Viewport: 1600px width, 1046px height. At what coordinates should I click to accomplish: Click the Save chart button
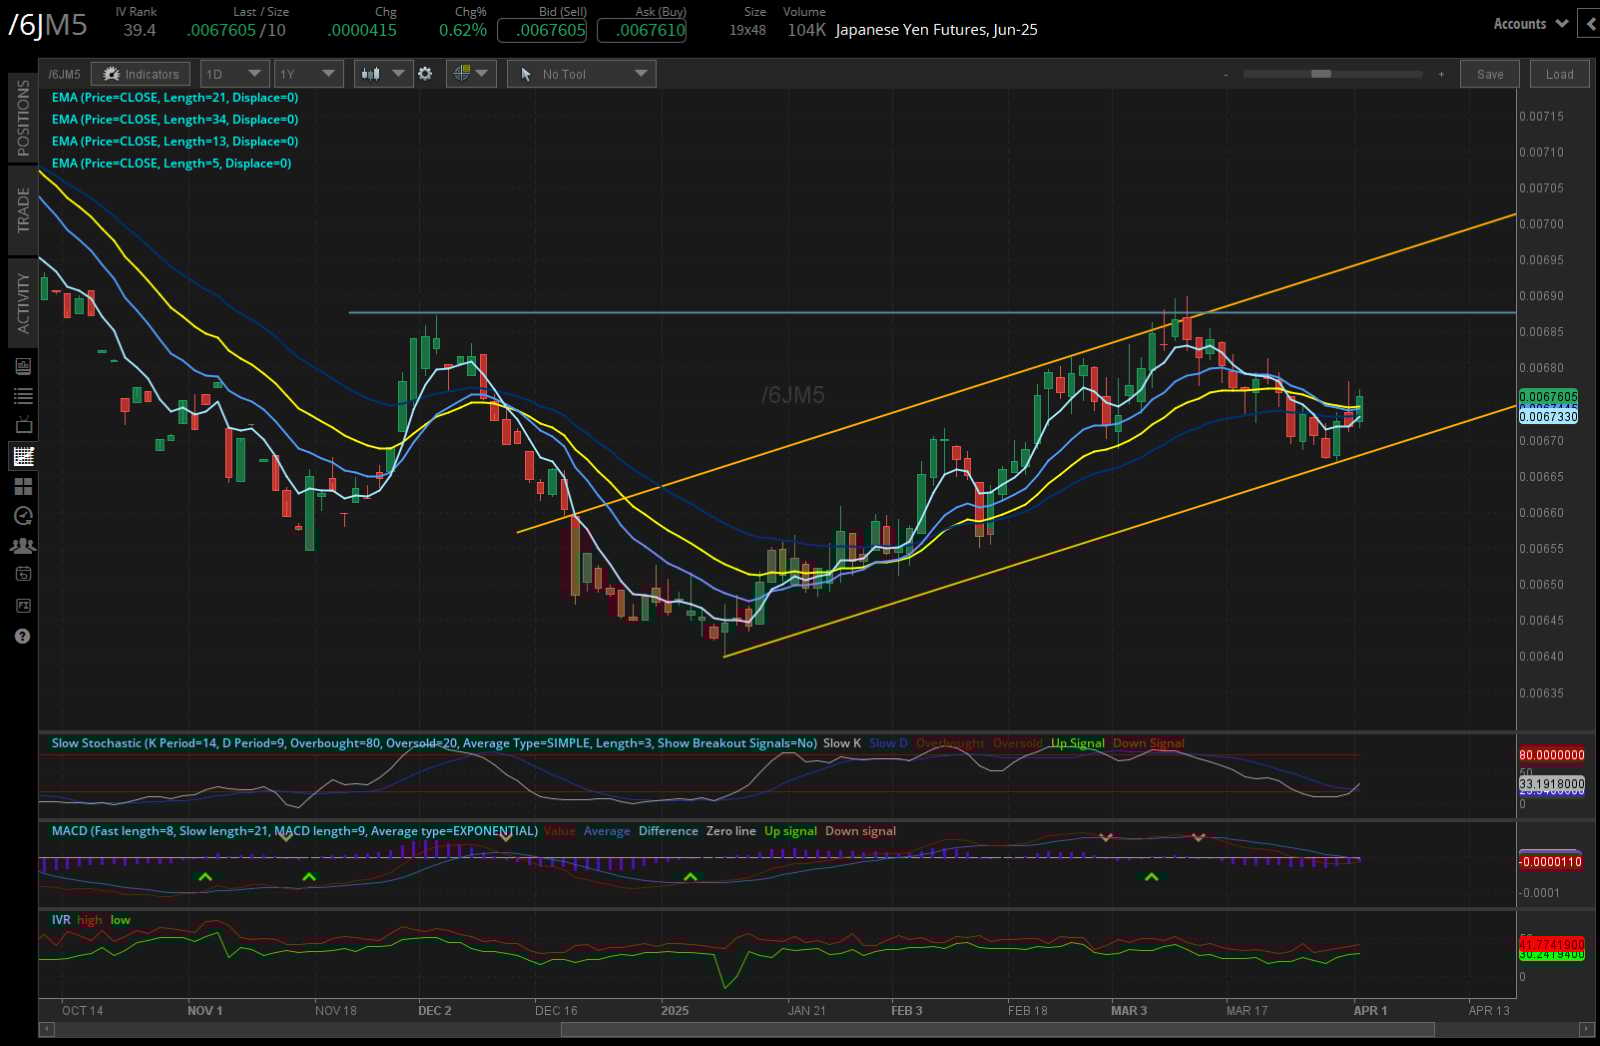pyautogui.click(x=1489, y=73)
